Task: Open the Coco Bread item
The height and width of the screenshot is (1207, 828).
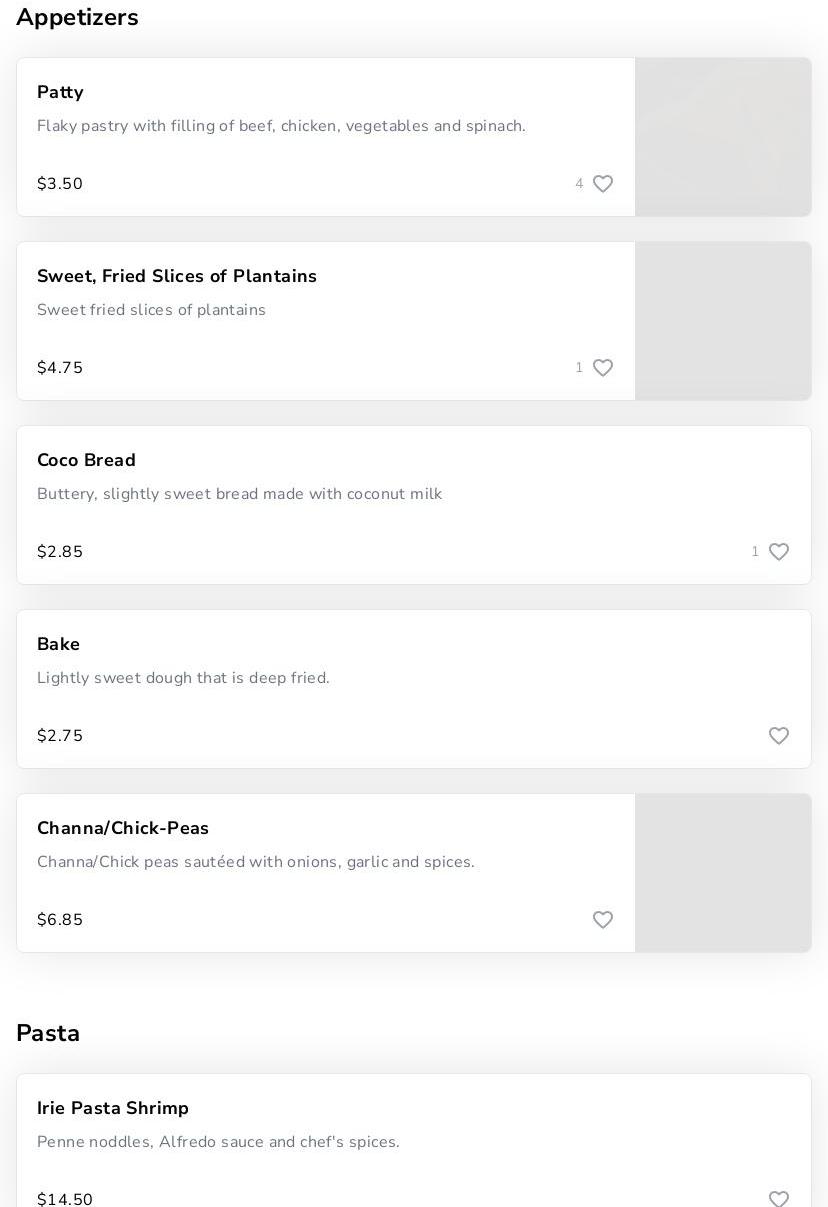Action: pyautogui.click(x=86, y=461)
